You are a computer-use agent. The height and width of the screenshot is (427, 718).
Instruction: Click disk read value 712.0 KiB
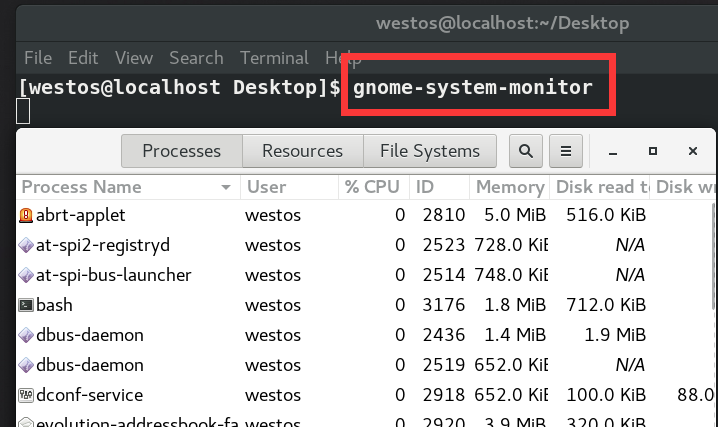[x=606, y=305]
